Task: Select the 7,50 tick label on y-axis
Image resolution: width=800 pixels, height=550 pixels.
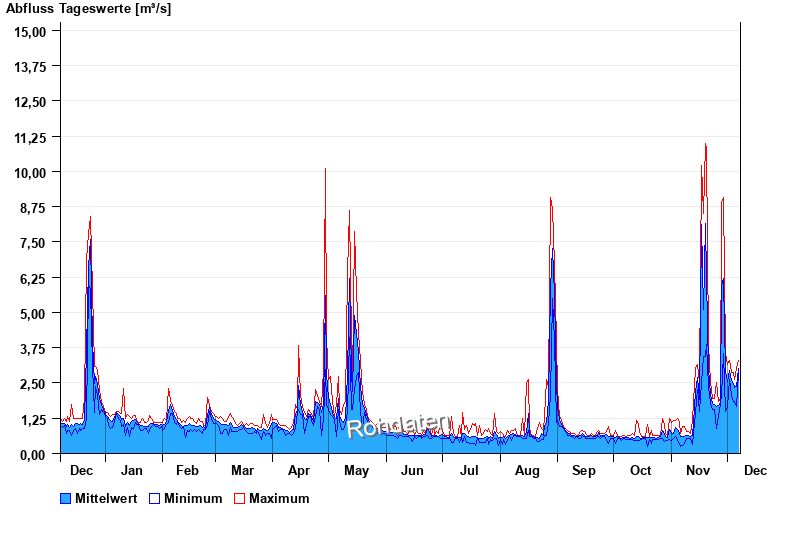Action: coord(34,243)
